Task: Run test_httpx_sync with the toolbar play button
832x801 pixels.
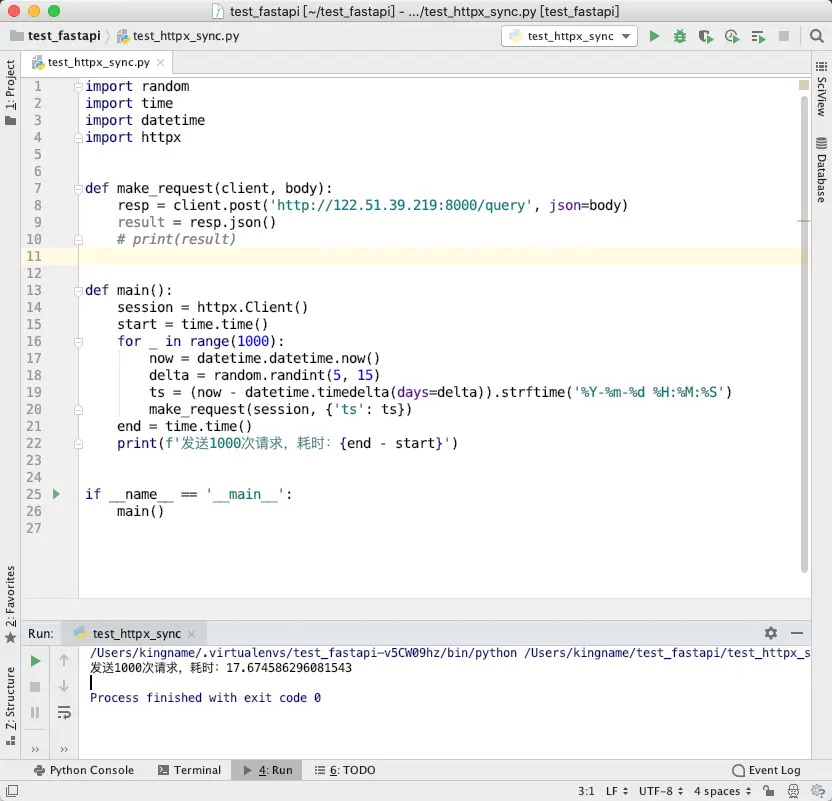Action: pyautogui.click(x=654, y=36)
